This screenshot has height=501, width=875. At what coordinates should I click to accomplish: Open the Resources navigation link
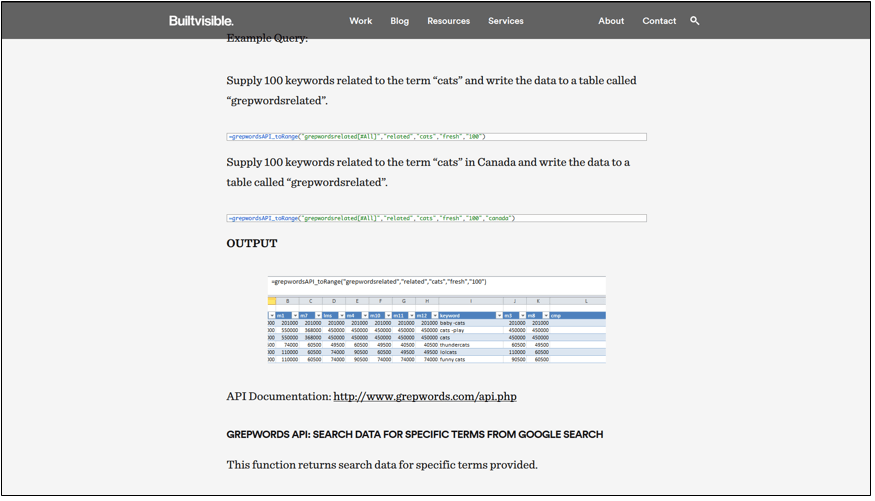[x=449, y=21]
